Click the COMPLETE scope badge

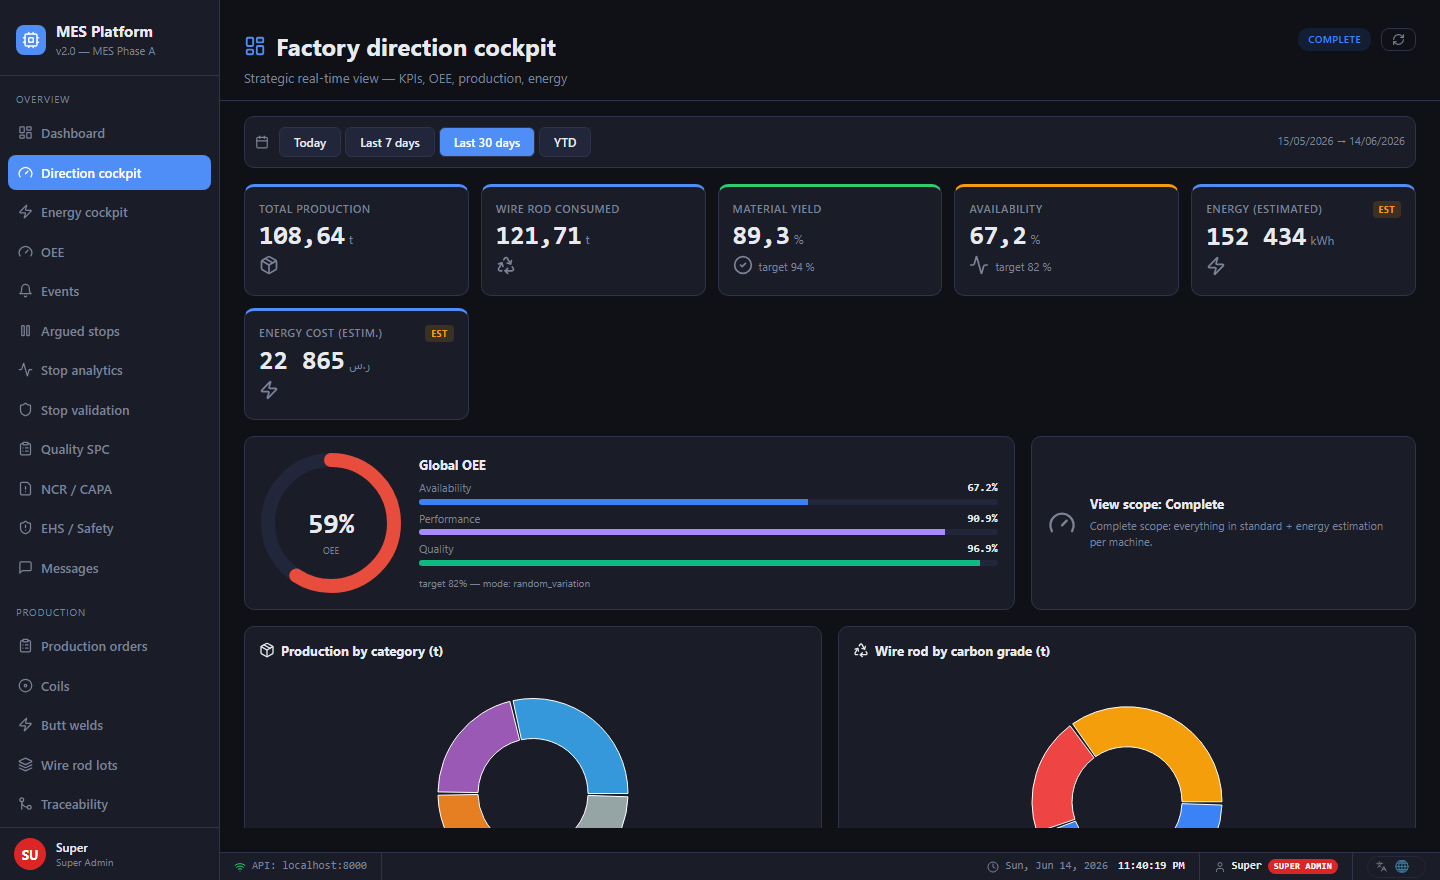pos(1334,39)
